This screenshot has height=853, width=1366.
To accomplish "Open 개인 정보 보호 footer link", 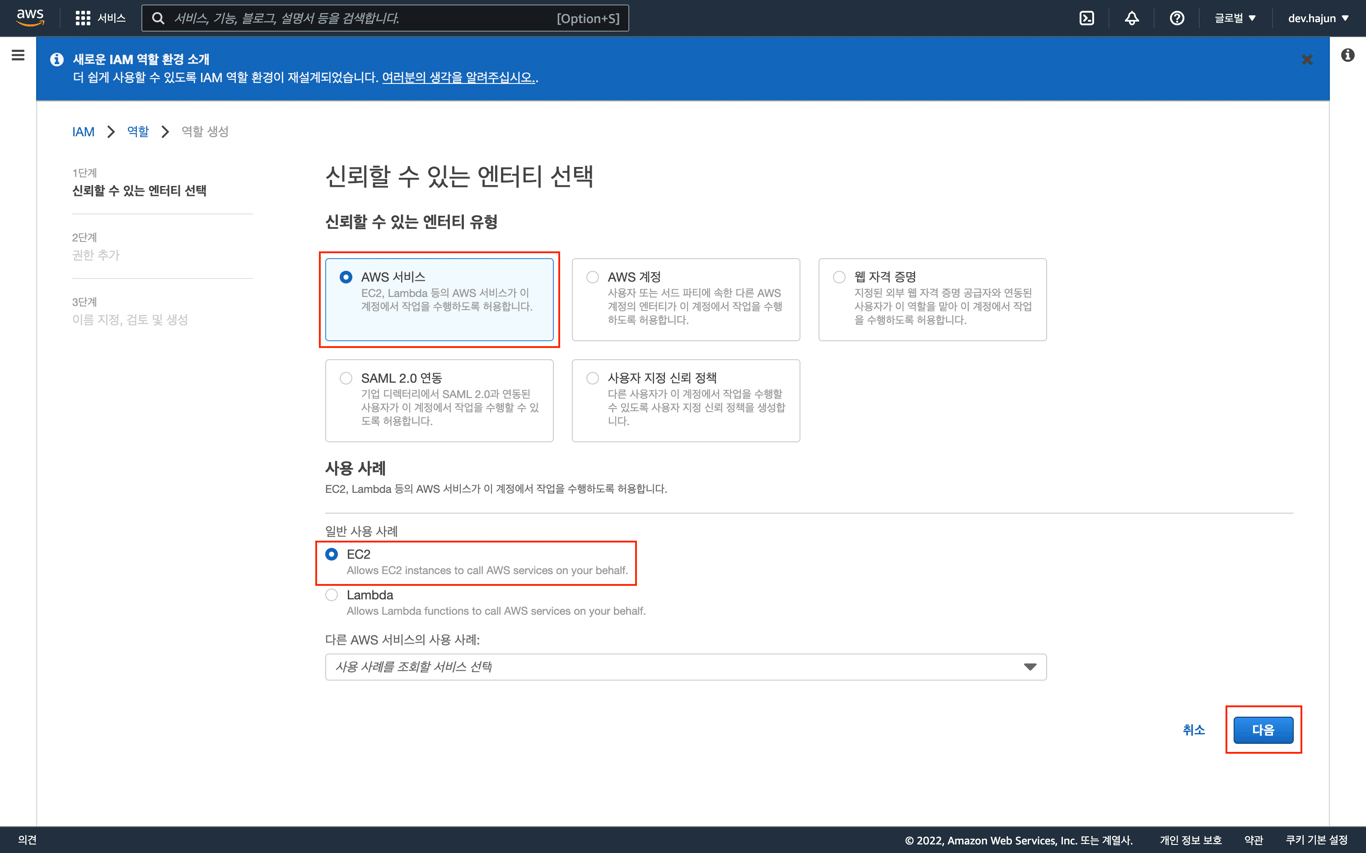I will pyautogui.click(x=1190, y=840).
